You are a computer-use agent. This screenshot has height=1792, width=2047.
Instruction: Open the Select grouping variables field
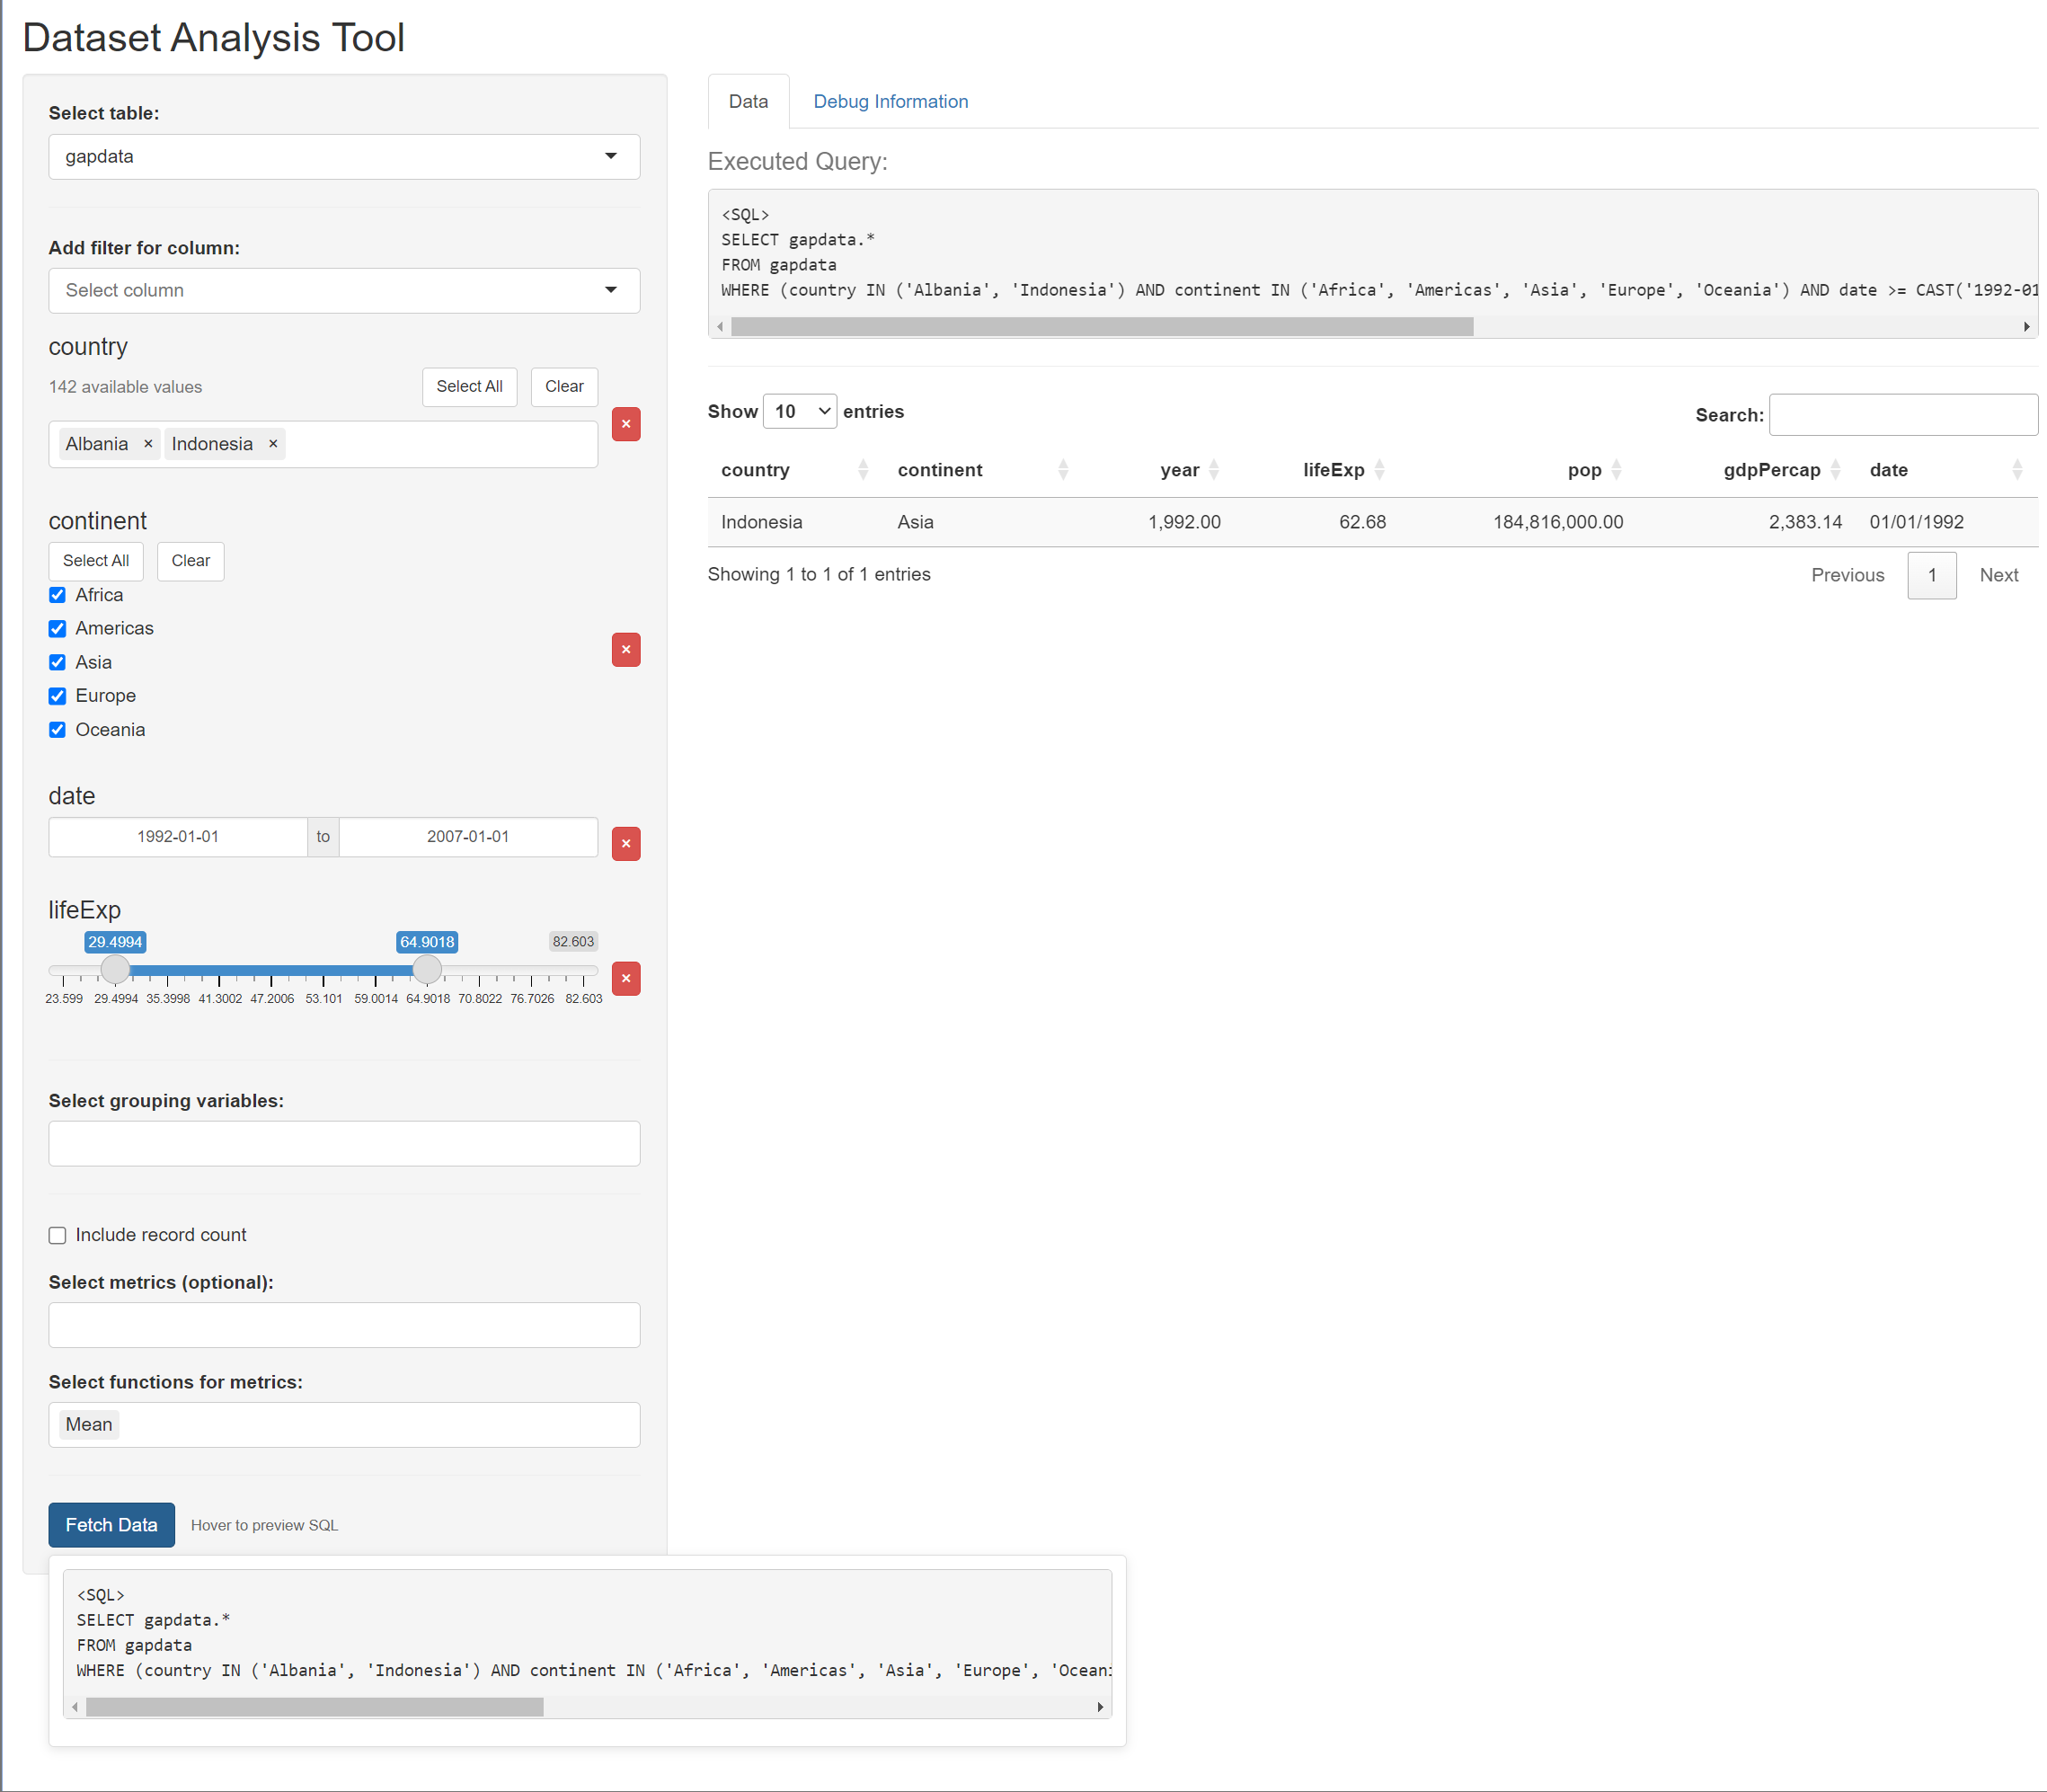pyautogui.click(x=344, y=1144)
